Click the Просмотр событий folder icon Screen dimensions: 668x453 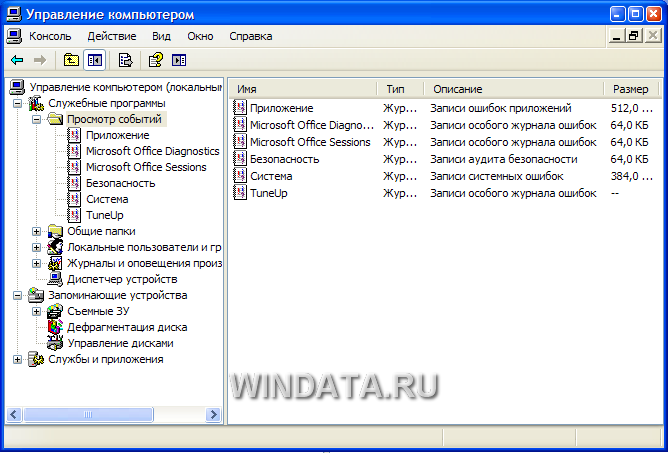55,119
